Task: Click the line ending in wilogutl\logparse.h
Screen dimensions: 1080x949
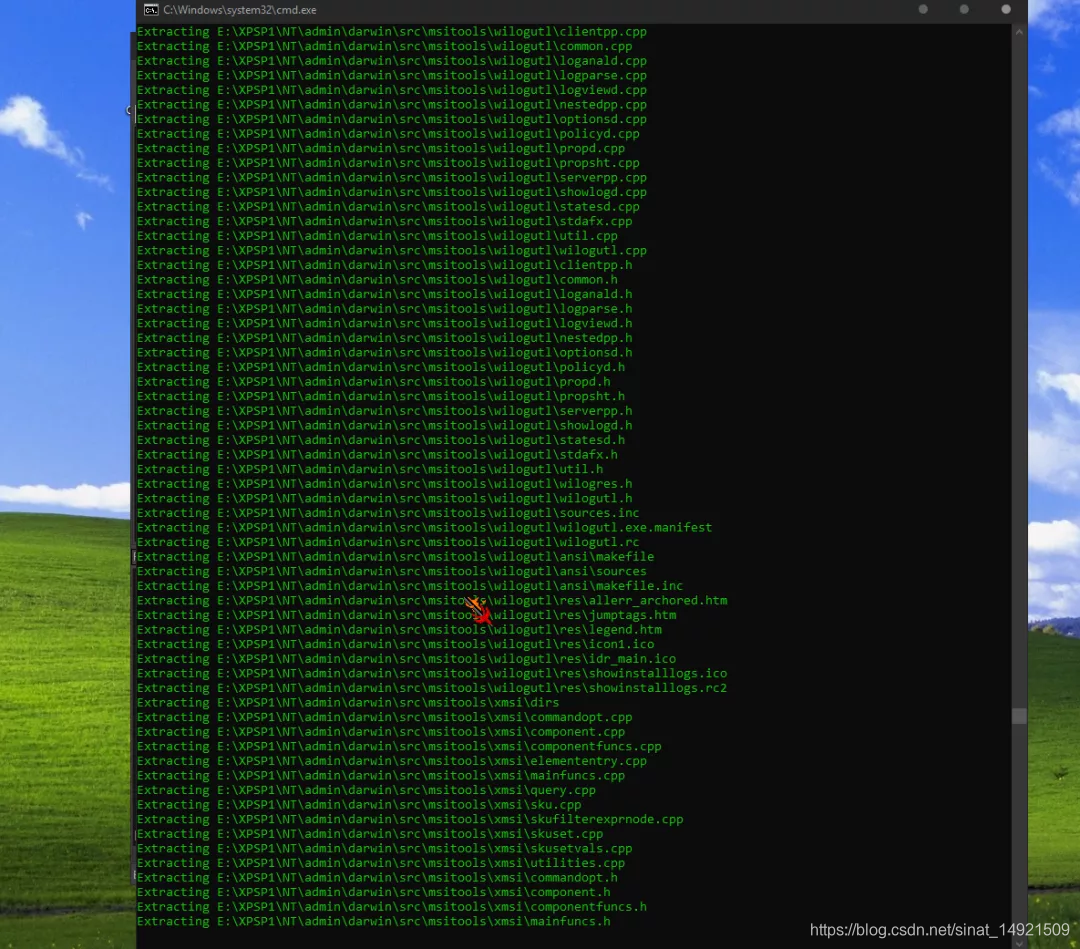Action: tap(384, 309)
